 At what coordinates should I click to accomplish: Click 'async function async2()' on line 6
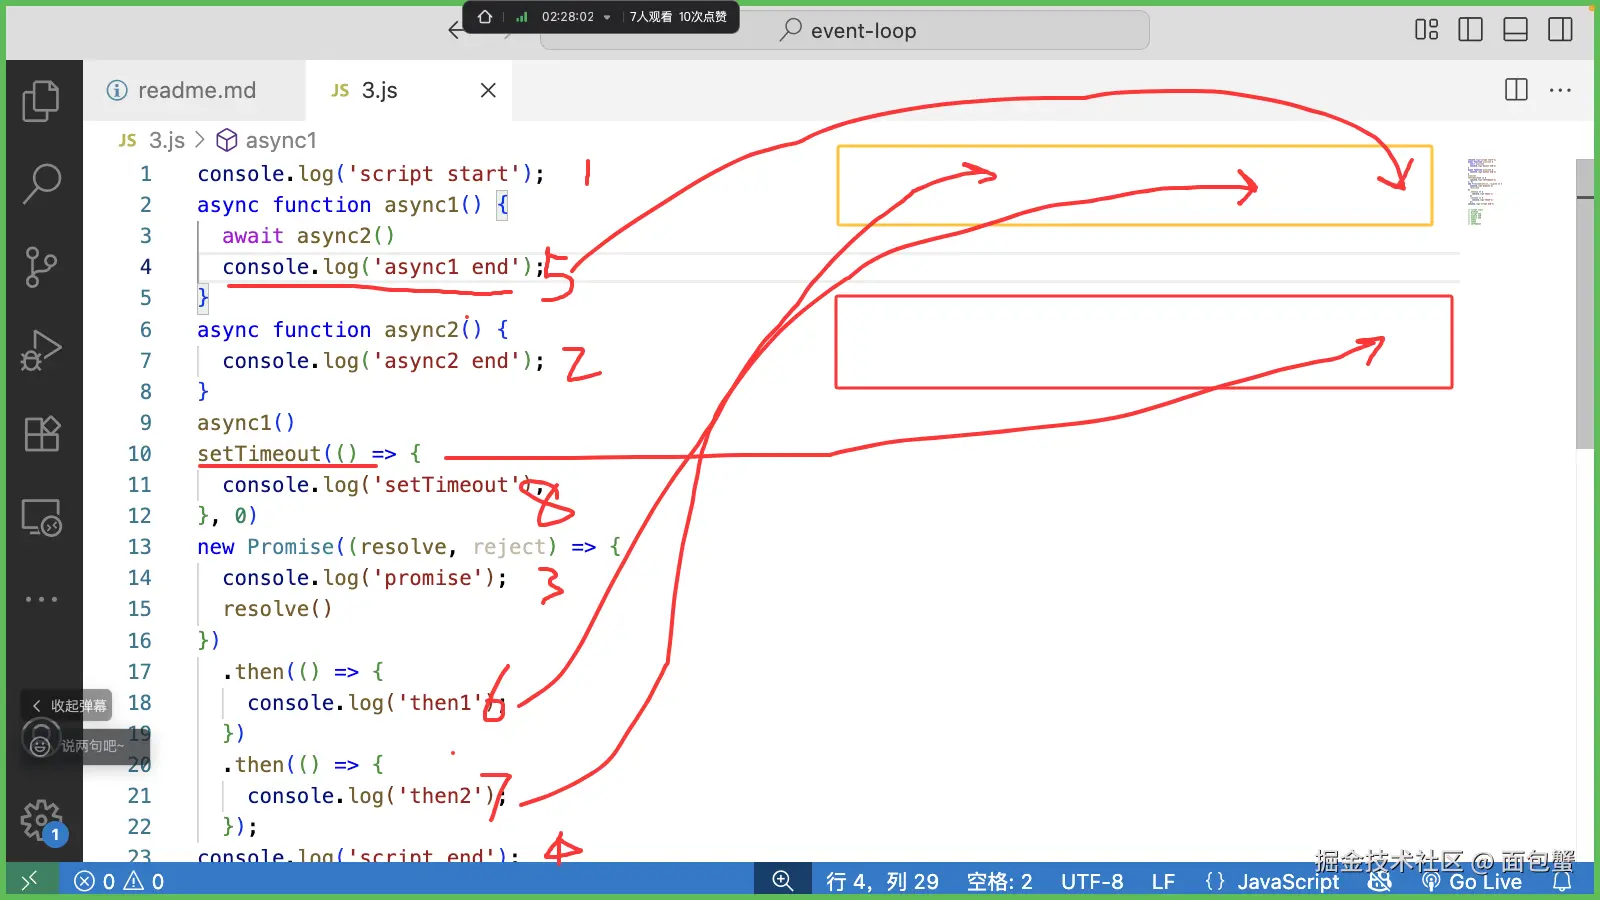coord(340,330)
